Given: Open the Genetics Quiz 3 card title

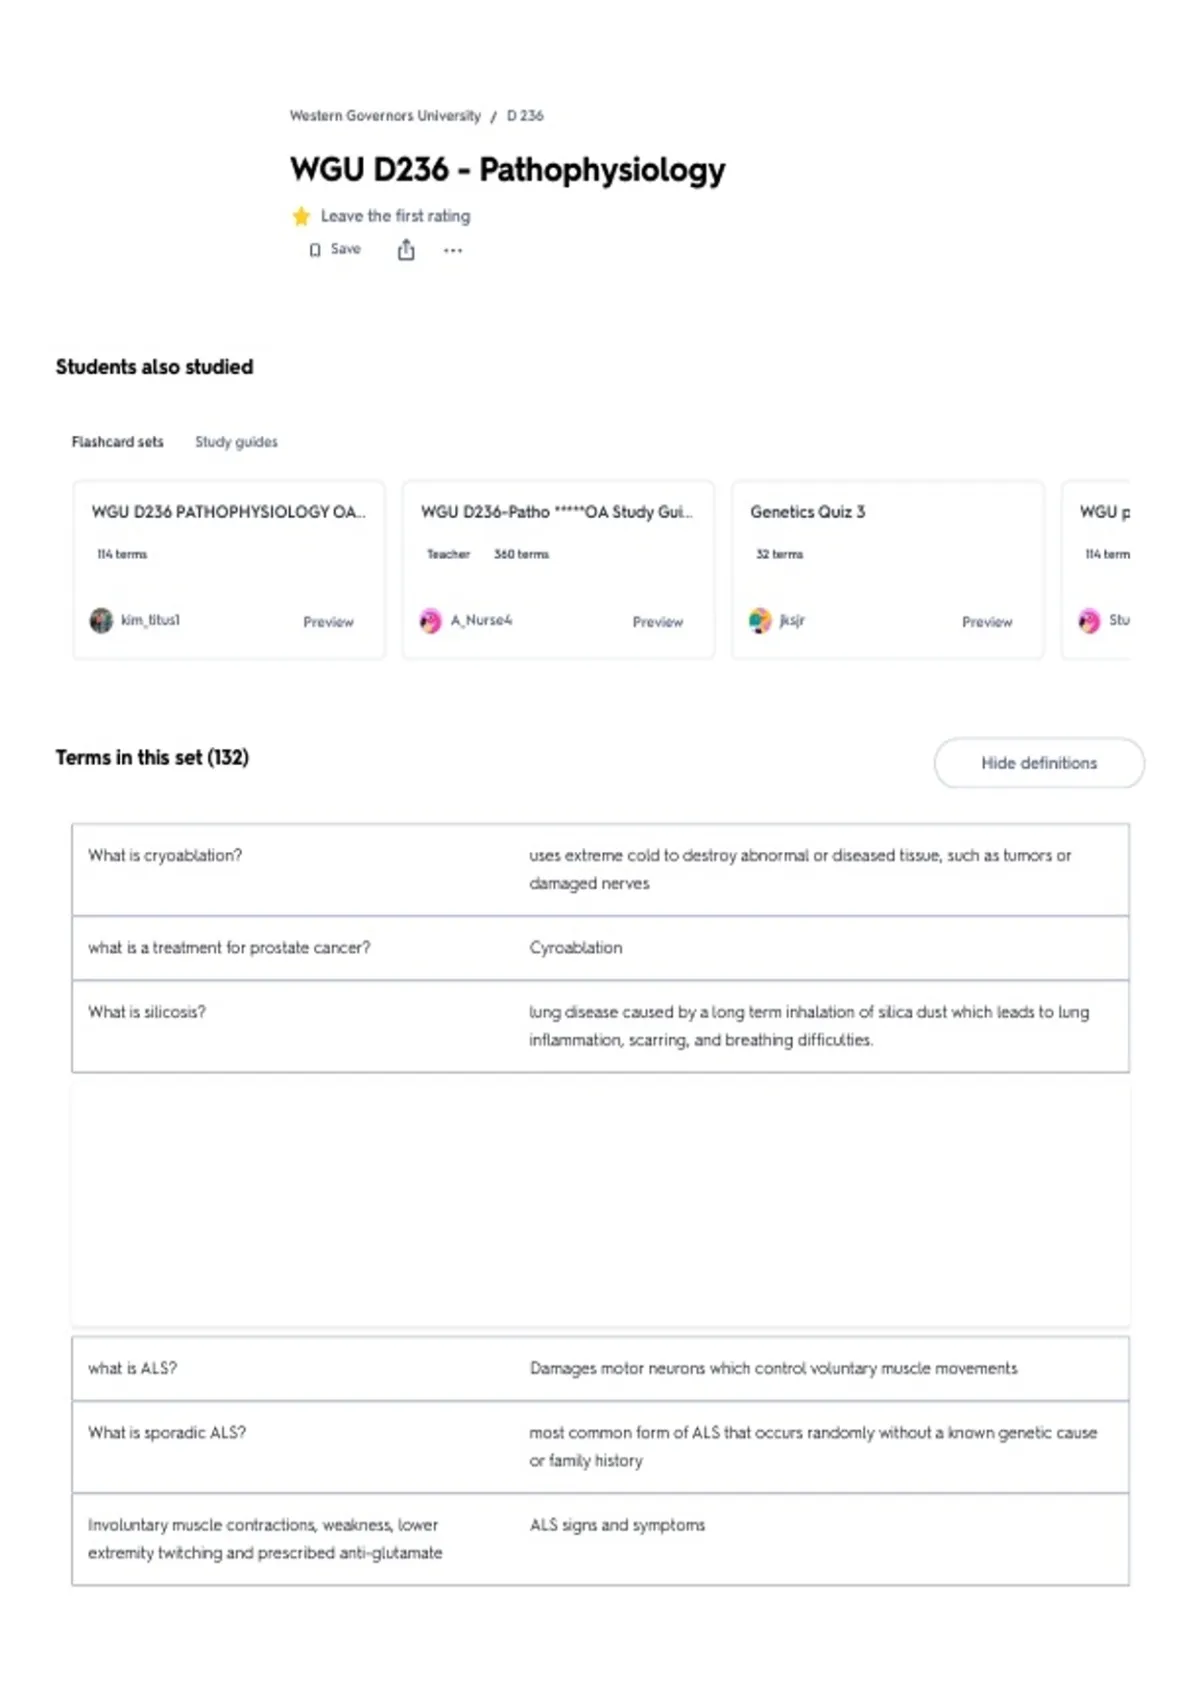Looking at the screenshot, I should coord(807,512).
